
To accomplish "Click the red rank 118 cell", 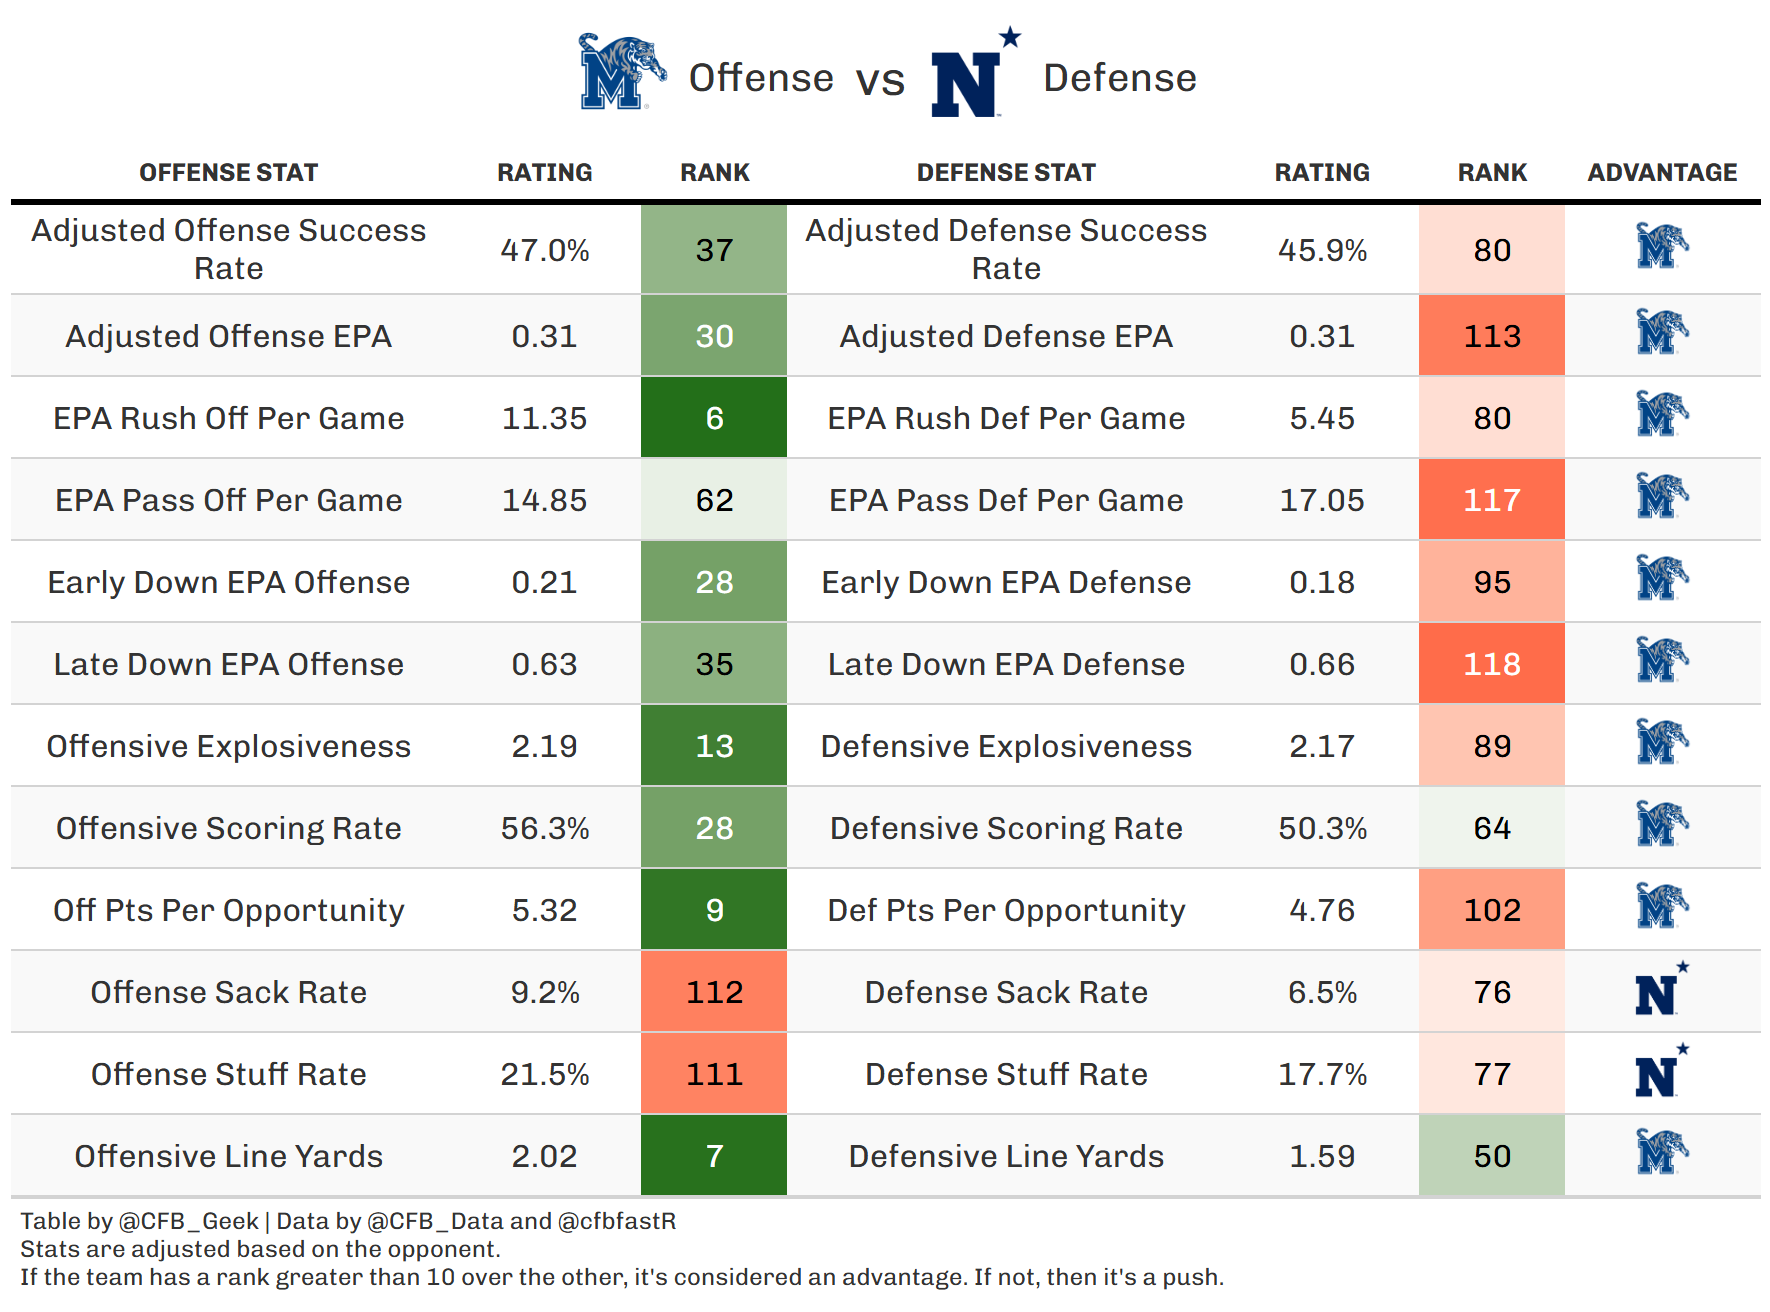I will click(x=1491, y=664).
